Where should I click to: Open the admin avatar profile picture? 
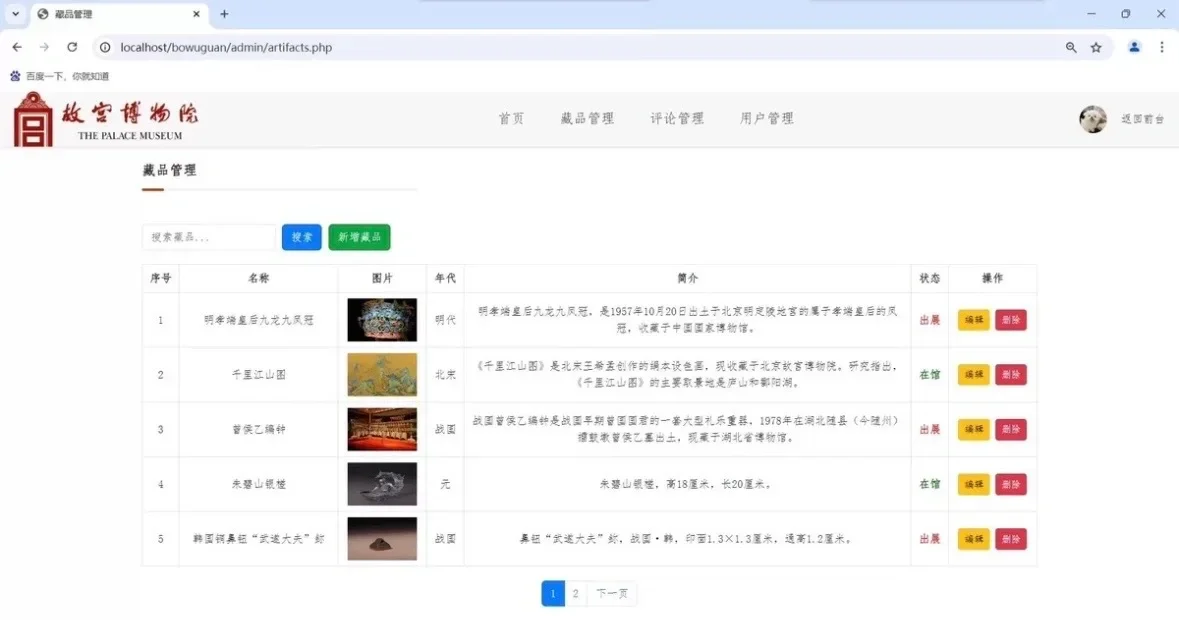click(x=1093, y=119)
